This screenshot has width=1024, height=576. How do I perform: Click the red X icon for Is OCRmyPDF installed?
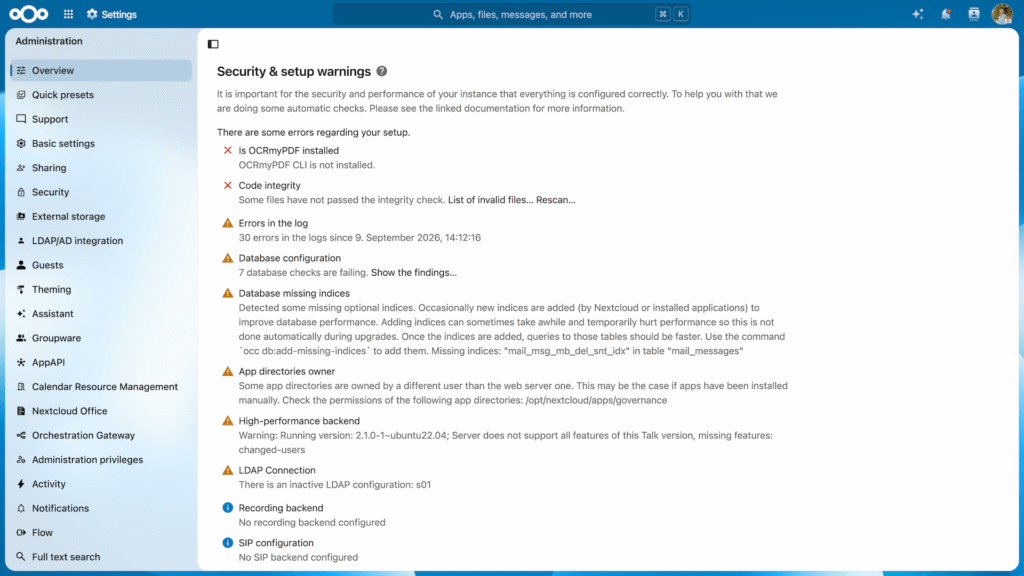pos(227,150)
